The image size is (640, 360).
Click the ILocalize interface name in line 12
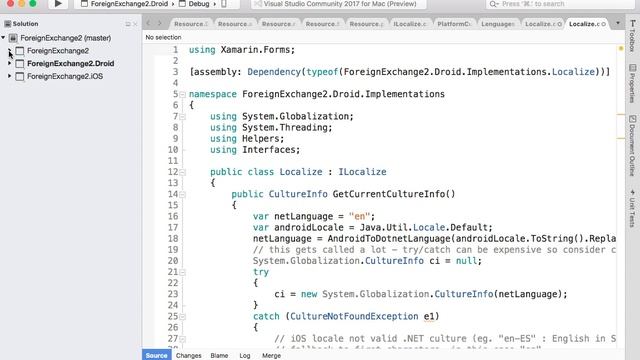(362, 172)
